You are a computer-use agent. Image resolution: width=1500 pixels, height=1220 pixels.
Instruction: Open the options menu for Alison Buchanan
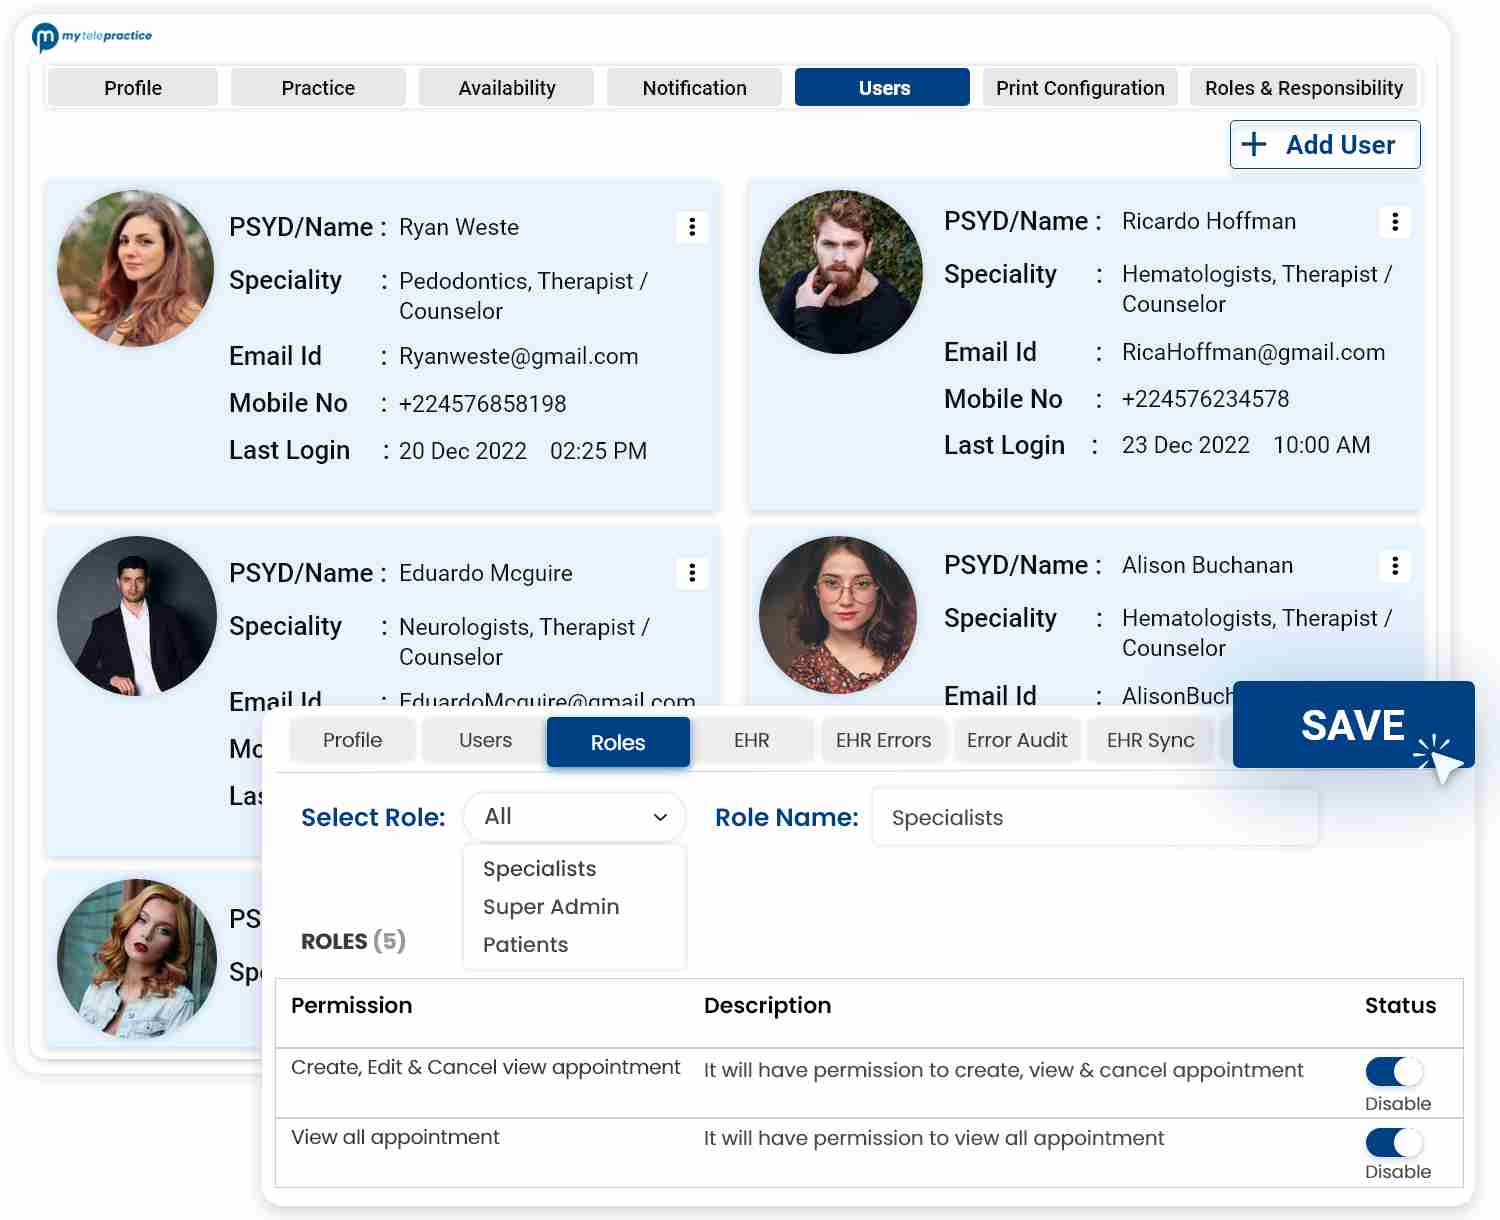point(1396,566)
